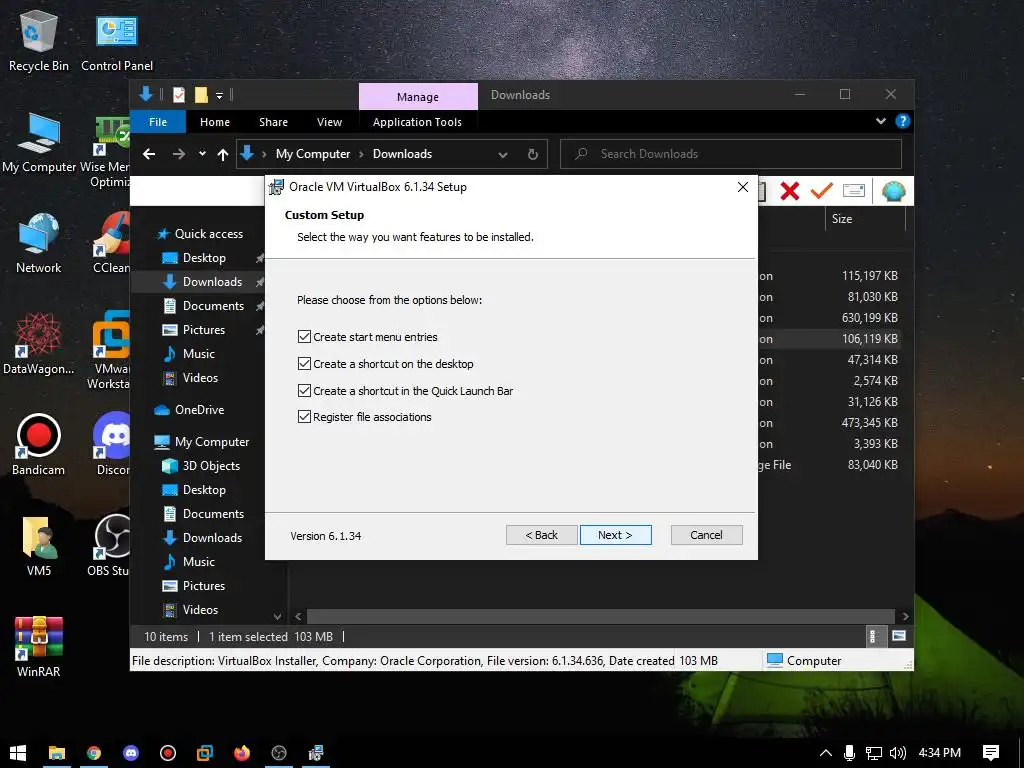Expand the ribbon with the chevron
The height and width of the screenshot is (768, 1024).
pyautogui.click(x=881, y=121)
